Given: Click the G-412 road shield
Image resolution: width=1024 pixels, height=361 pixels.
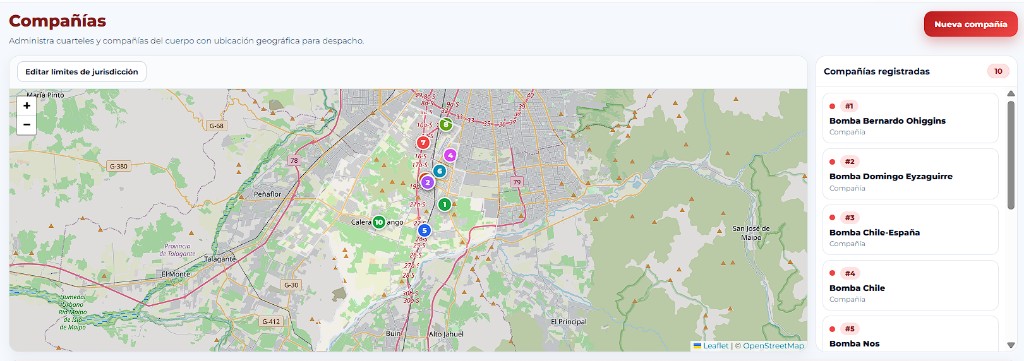Looking at the screenshot, I should [x=270, y=321].
